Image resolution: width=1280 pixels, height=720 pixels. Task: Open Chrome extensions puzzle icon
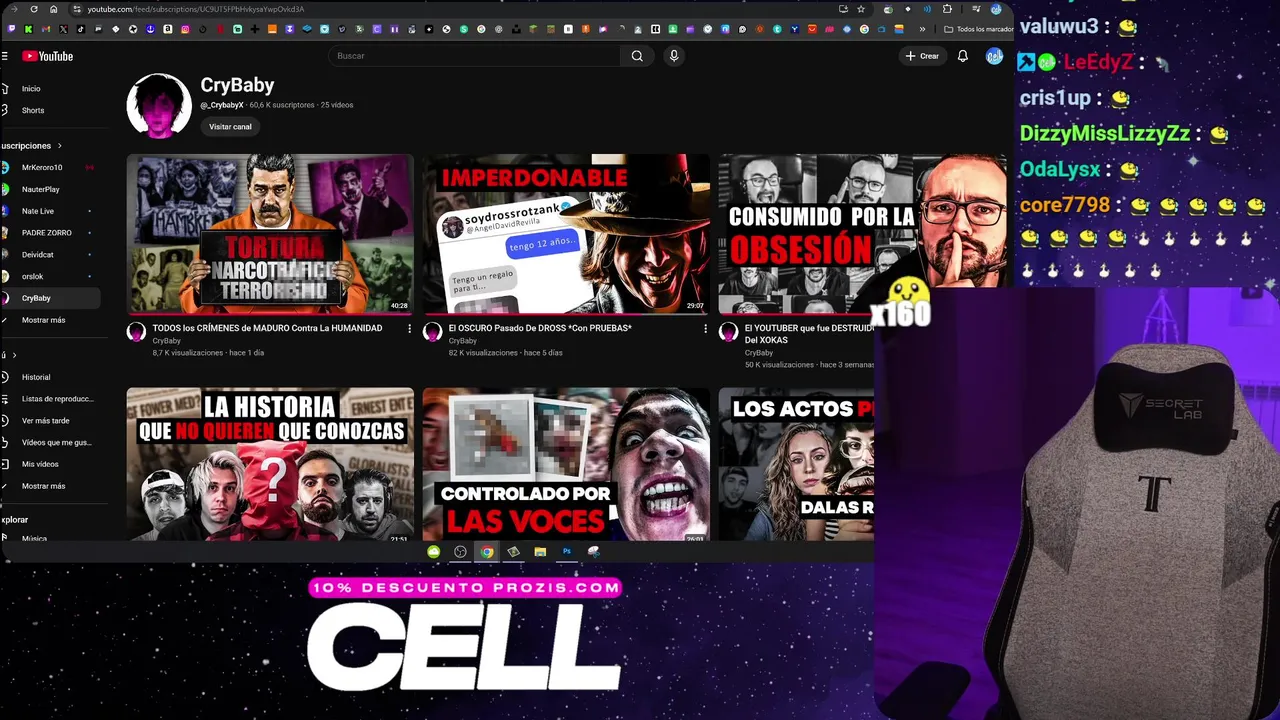[947, 9]
